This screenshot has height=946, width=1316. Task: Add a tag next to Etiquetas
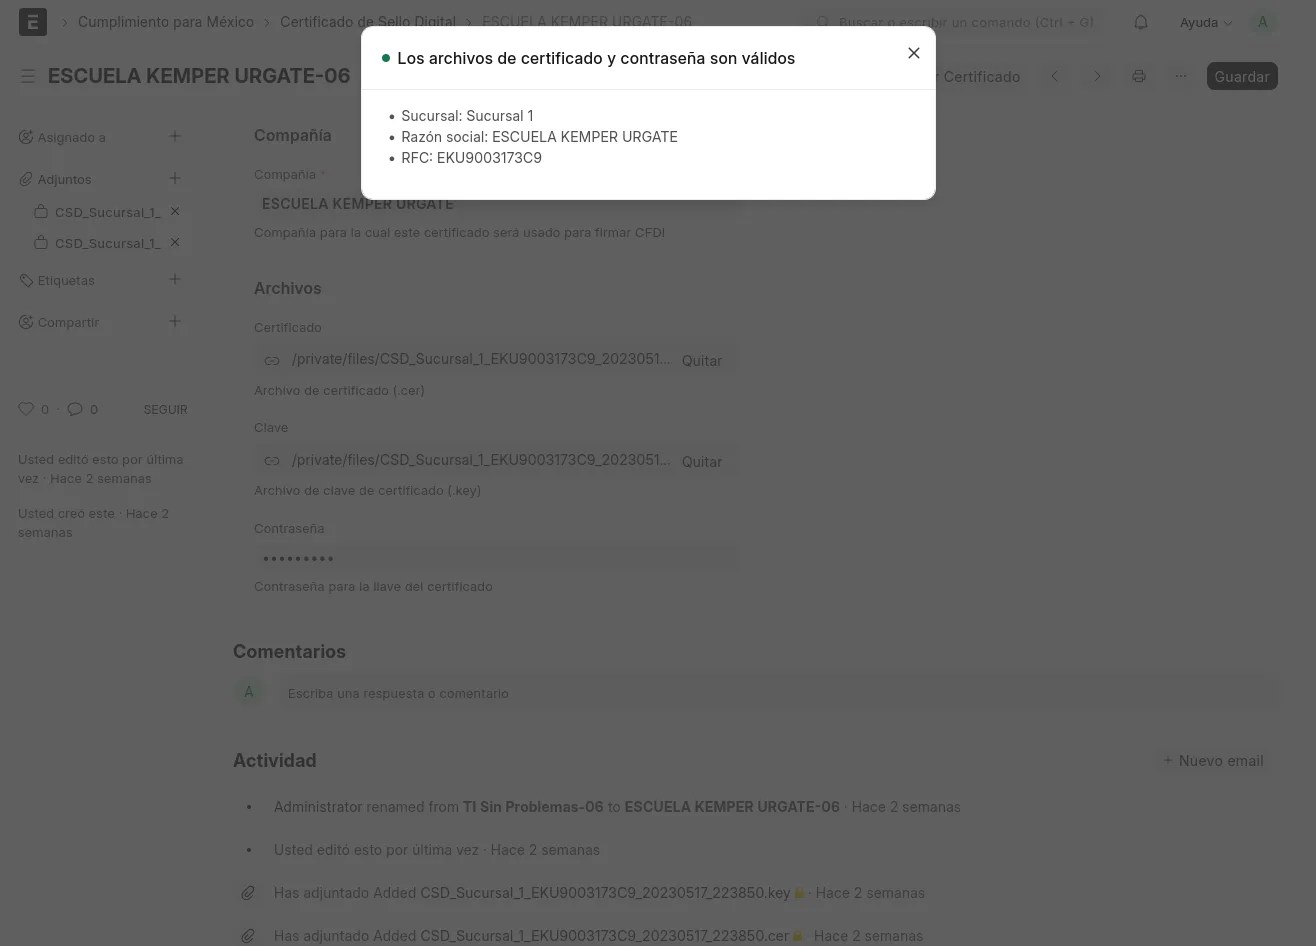point(175,279)
